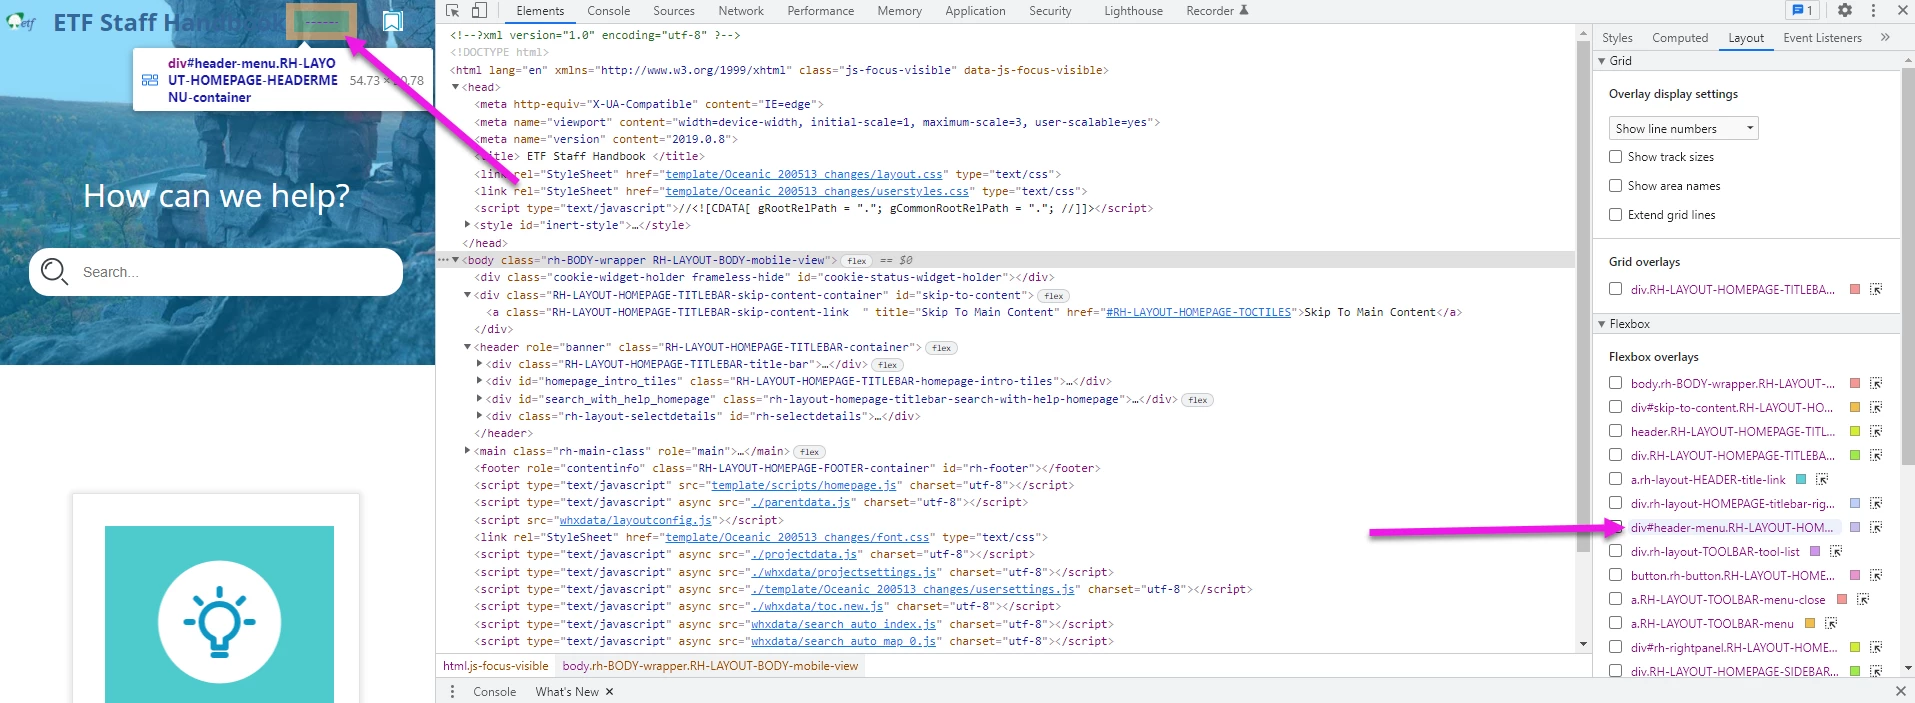This screenshot has width=1915, height=703.
Task: Open the layout.css stylesheet link
Action: (x=803, y=174)
